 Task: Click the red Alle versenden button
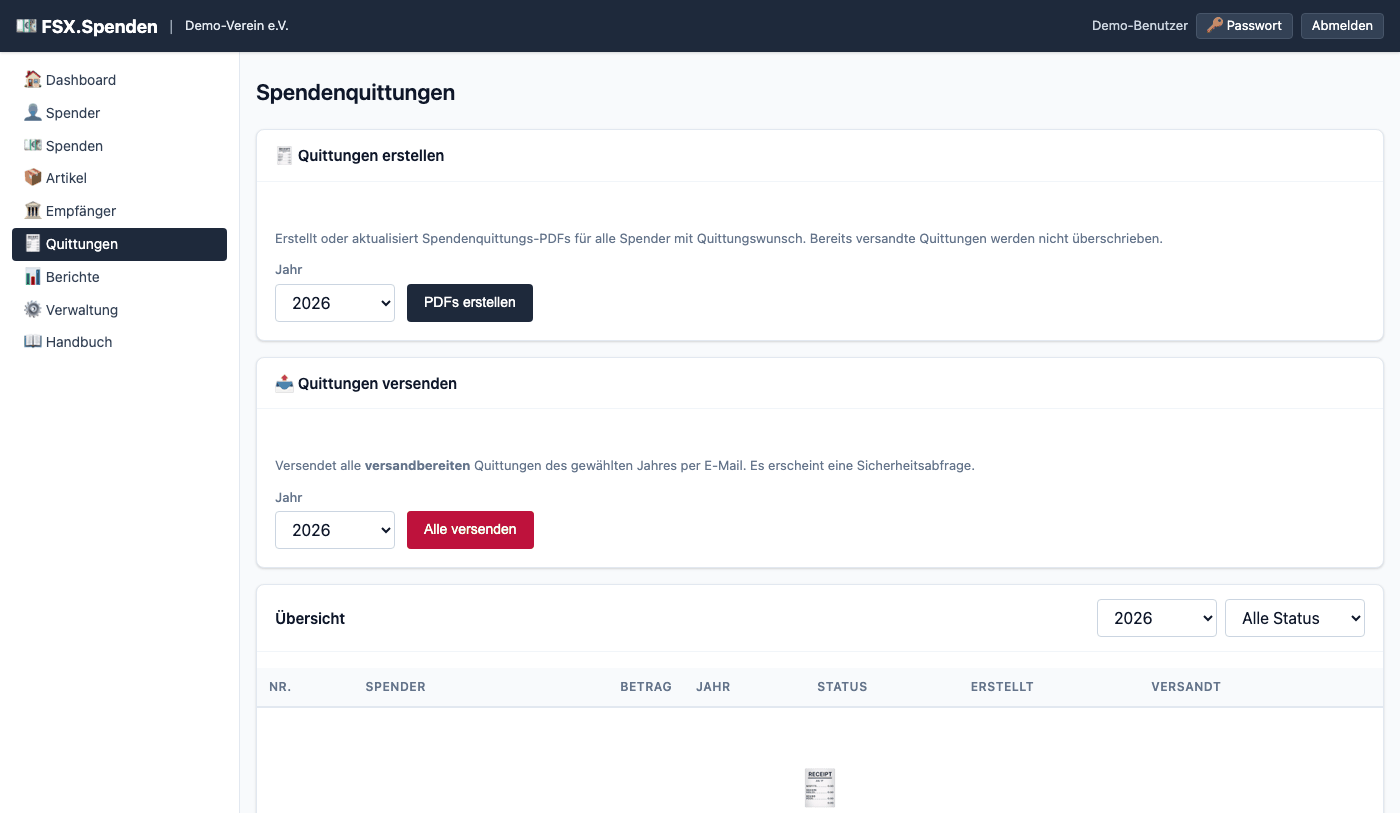click(x=470, y=530)
